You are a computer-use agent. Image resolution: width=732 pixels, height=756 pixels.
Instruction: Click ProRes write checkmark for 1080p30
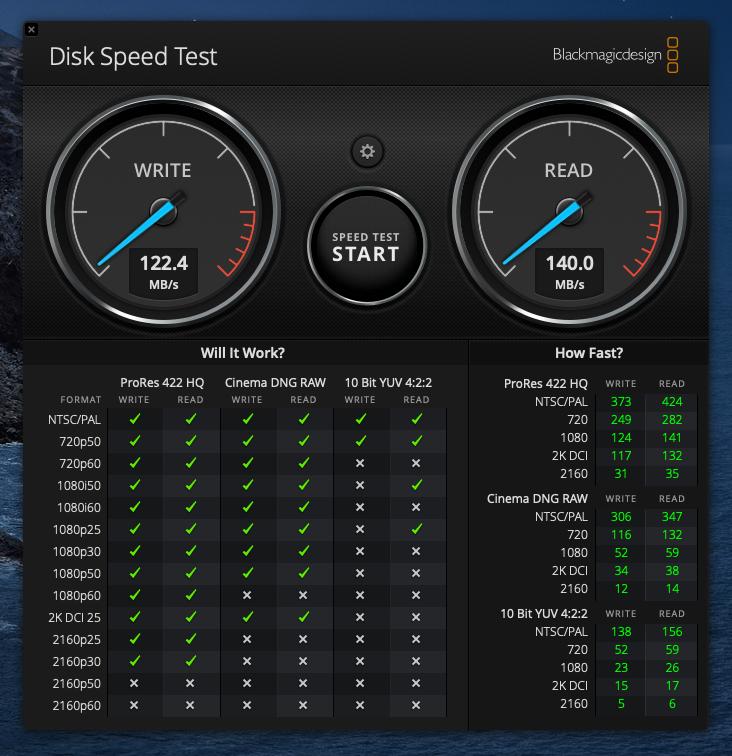click(135, 551)
